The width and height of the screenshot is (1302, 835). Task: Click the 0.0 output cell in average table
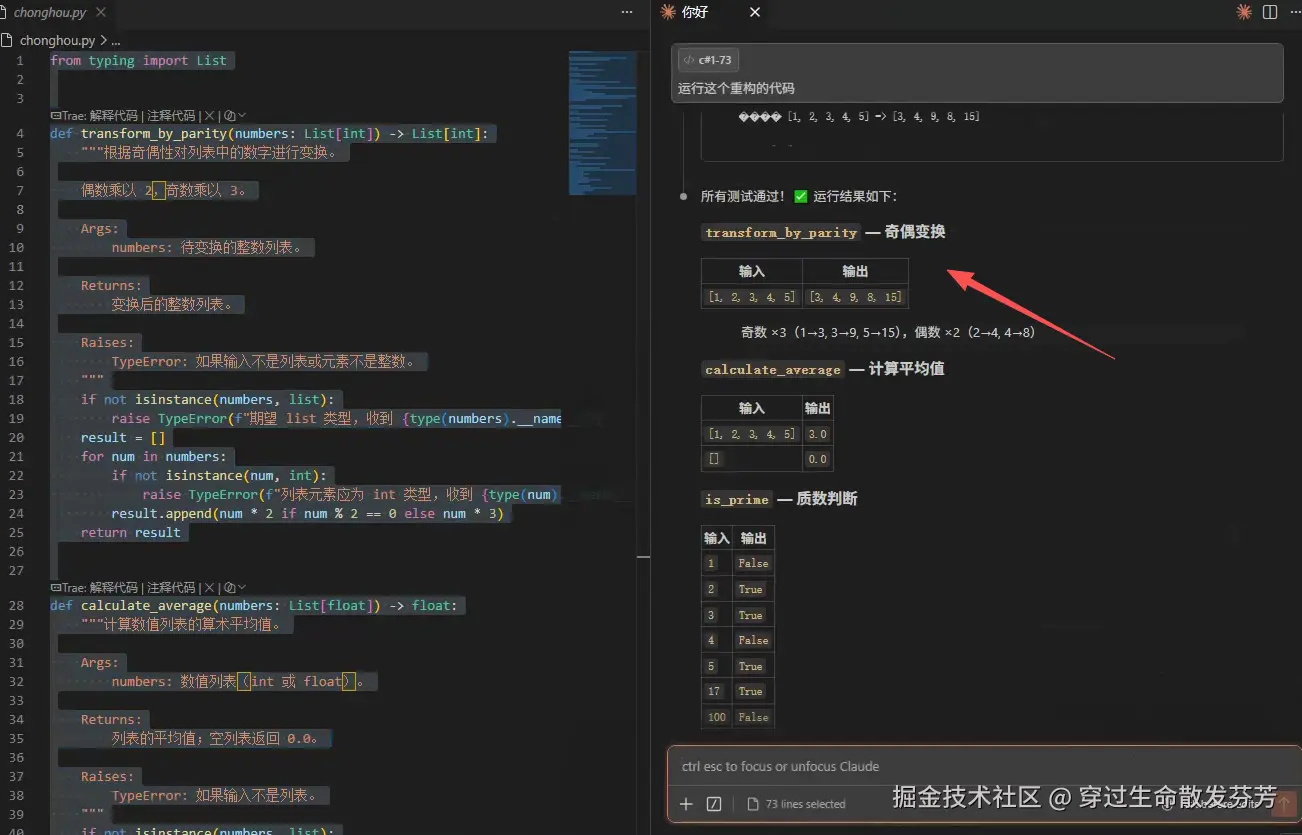pyautogui.click(x=817, y=459)
